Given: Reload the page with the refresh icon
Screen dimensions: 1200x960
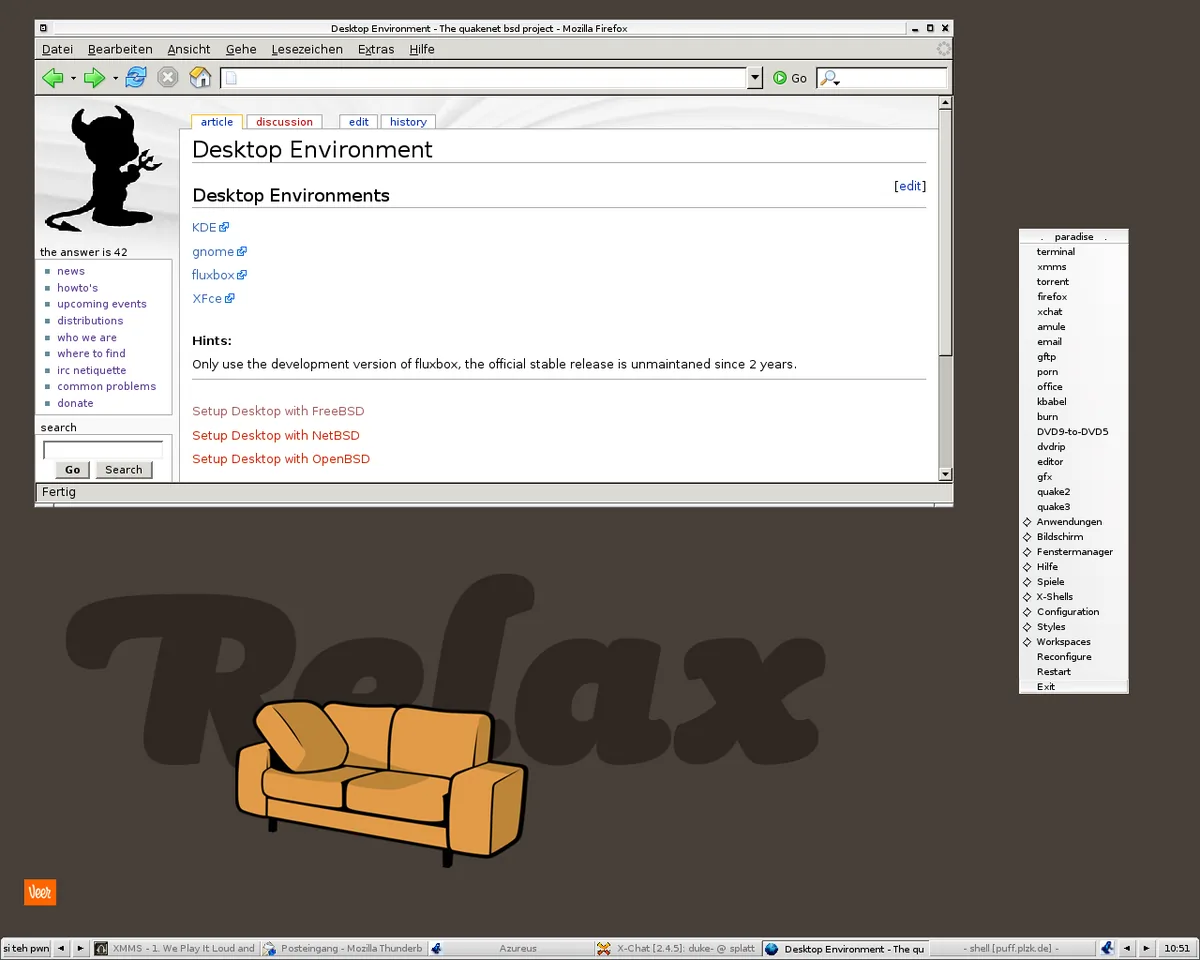Looking at the screenshot, I should [x=136, y=77].
